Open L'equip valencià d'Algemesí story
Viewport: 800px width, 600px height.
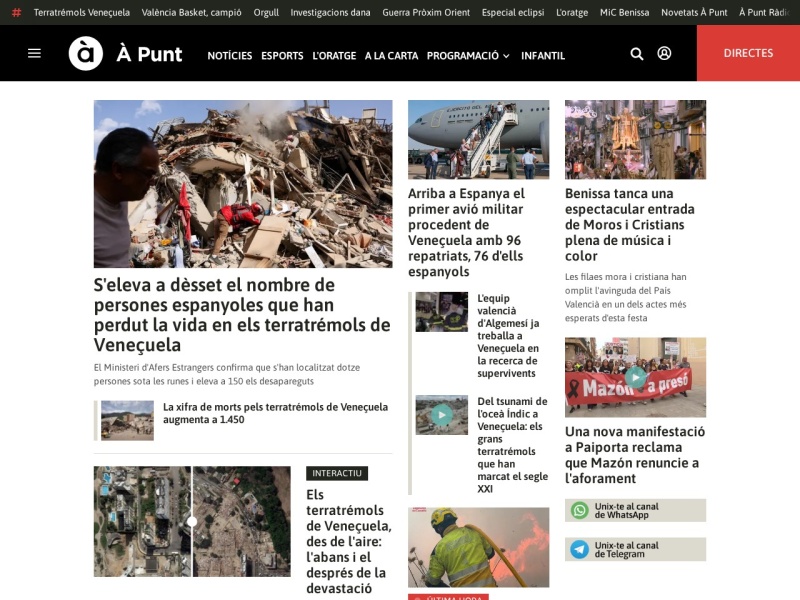pyautogui.click(x=508, y=335)
